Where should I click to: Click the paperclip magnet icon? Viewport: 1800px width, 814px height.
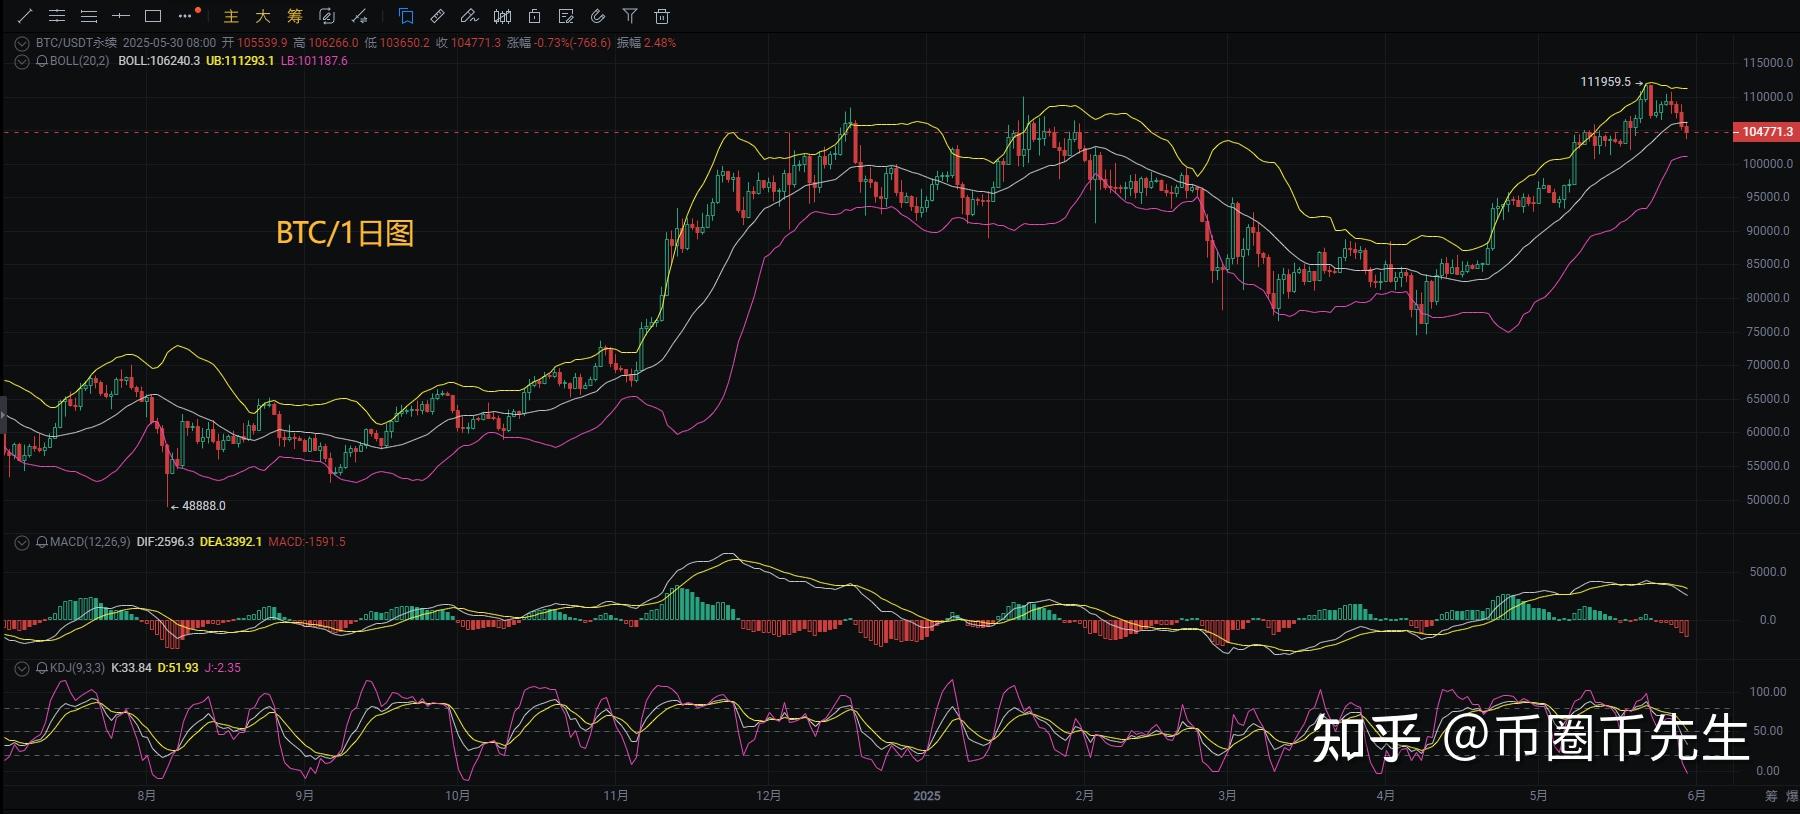tap(598, 16)
